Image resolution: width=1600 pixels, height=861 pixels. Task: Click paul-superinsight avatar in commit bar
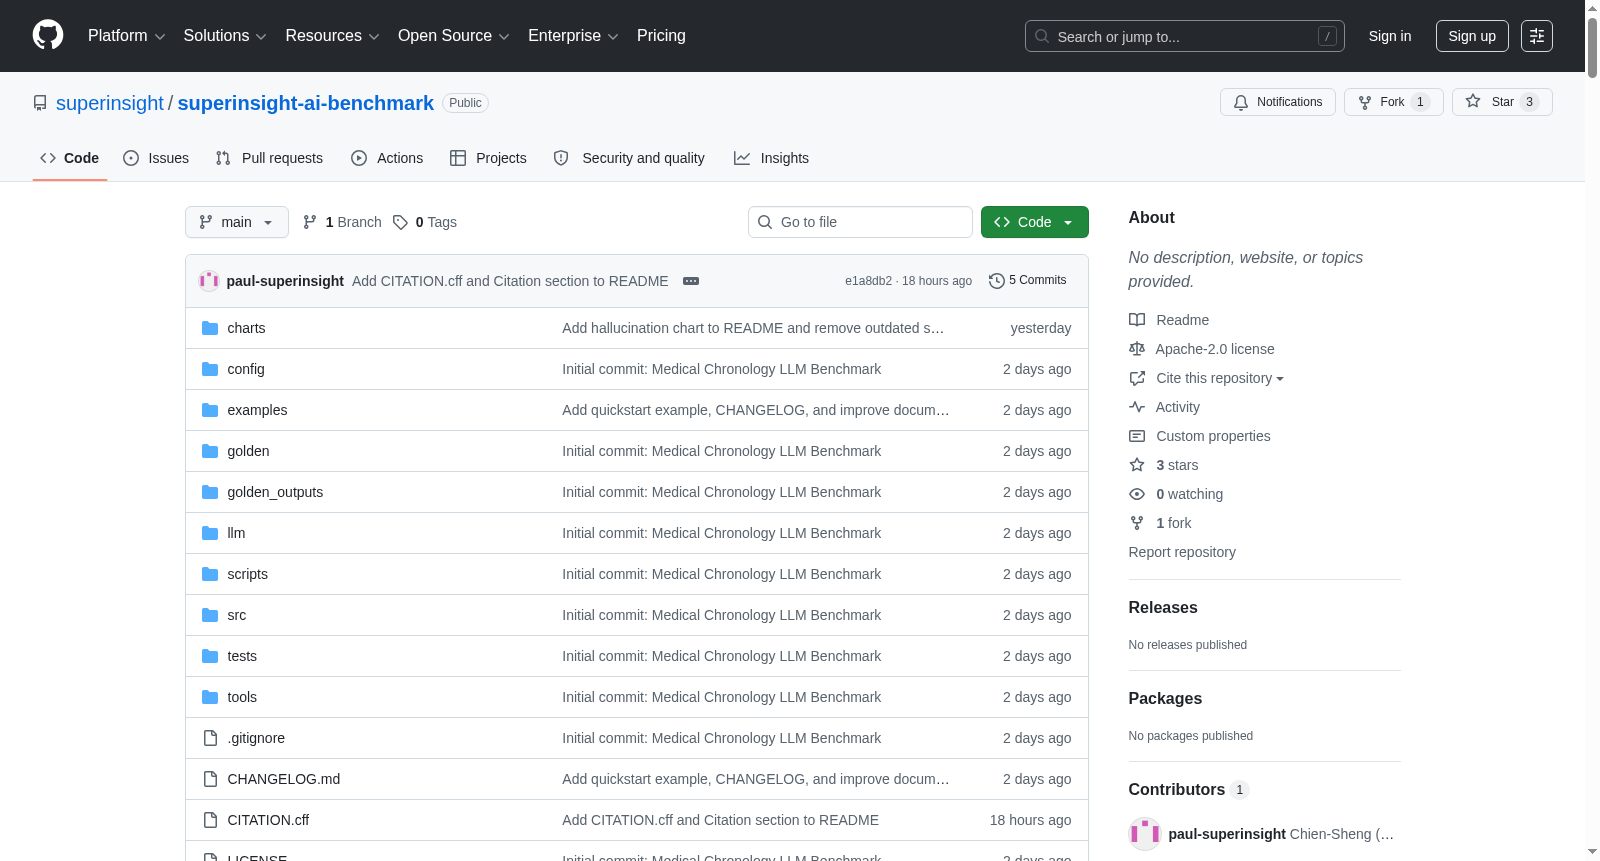[x=209, y=281]
